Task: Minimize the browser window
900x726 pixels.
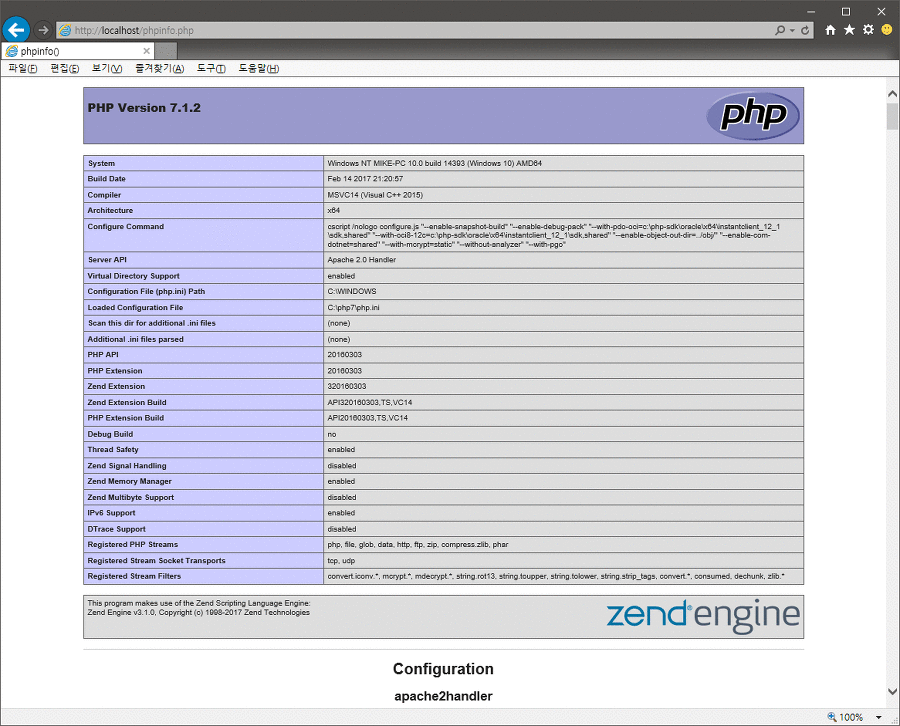Action: click(x=811, y=11)
